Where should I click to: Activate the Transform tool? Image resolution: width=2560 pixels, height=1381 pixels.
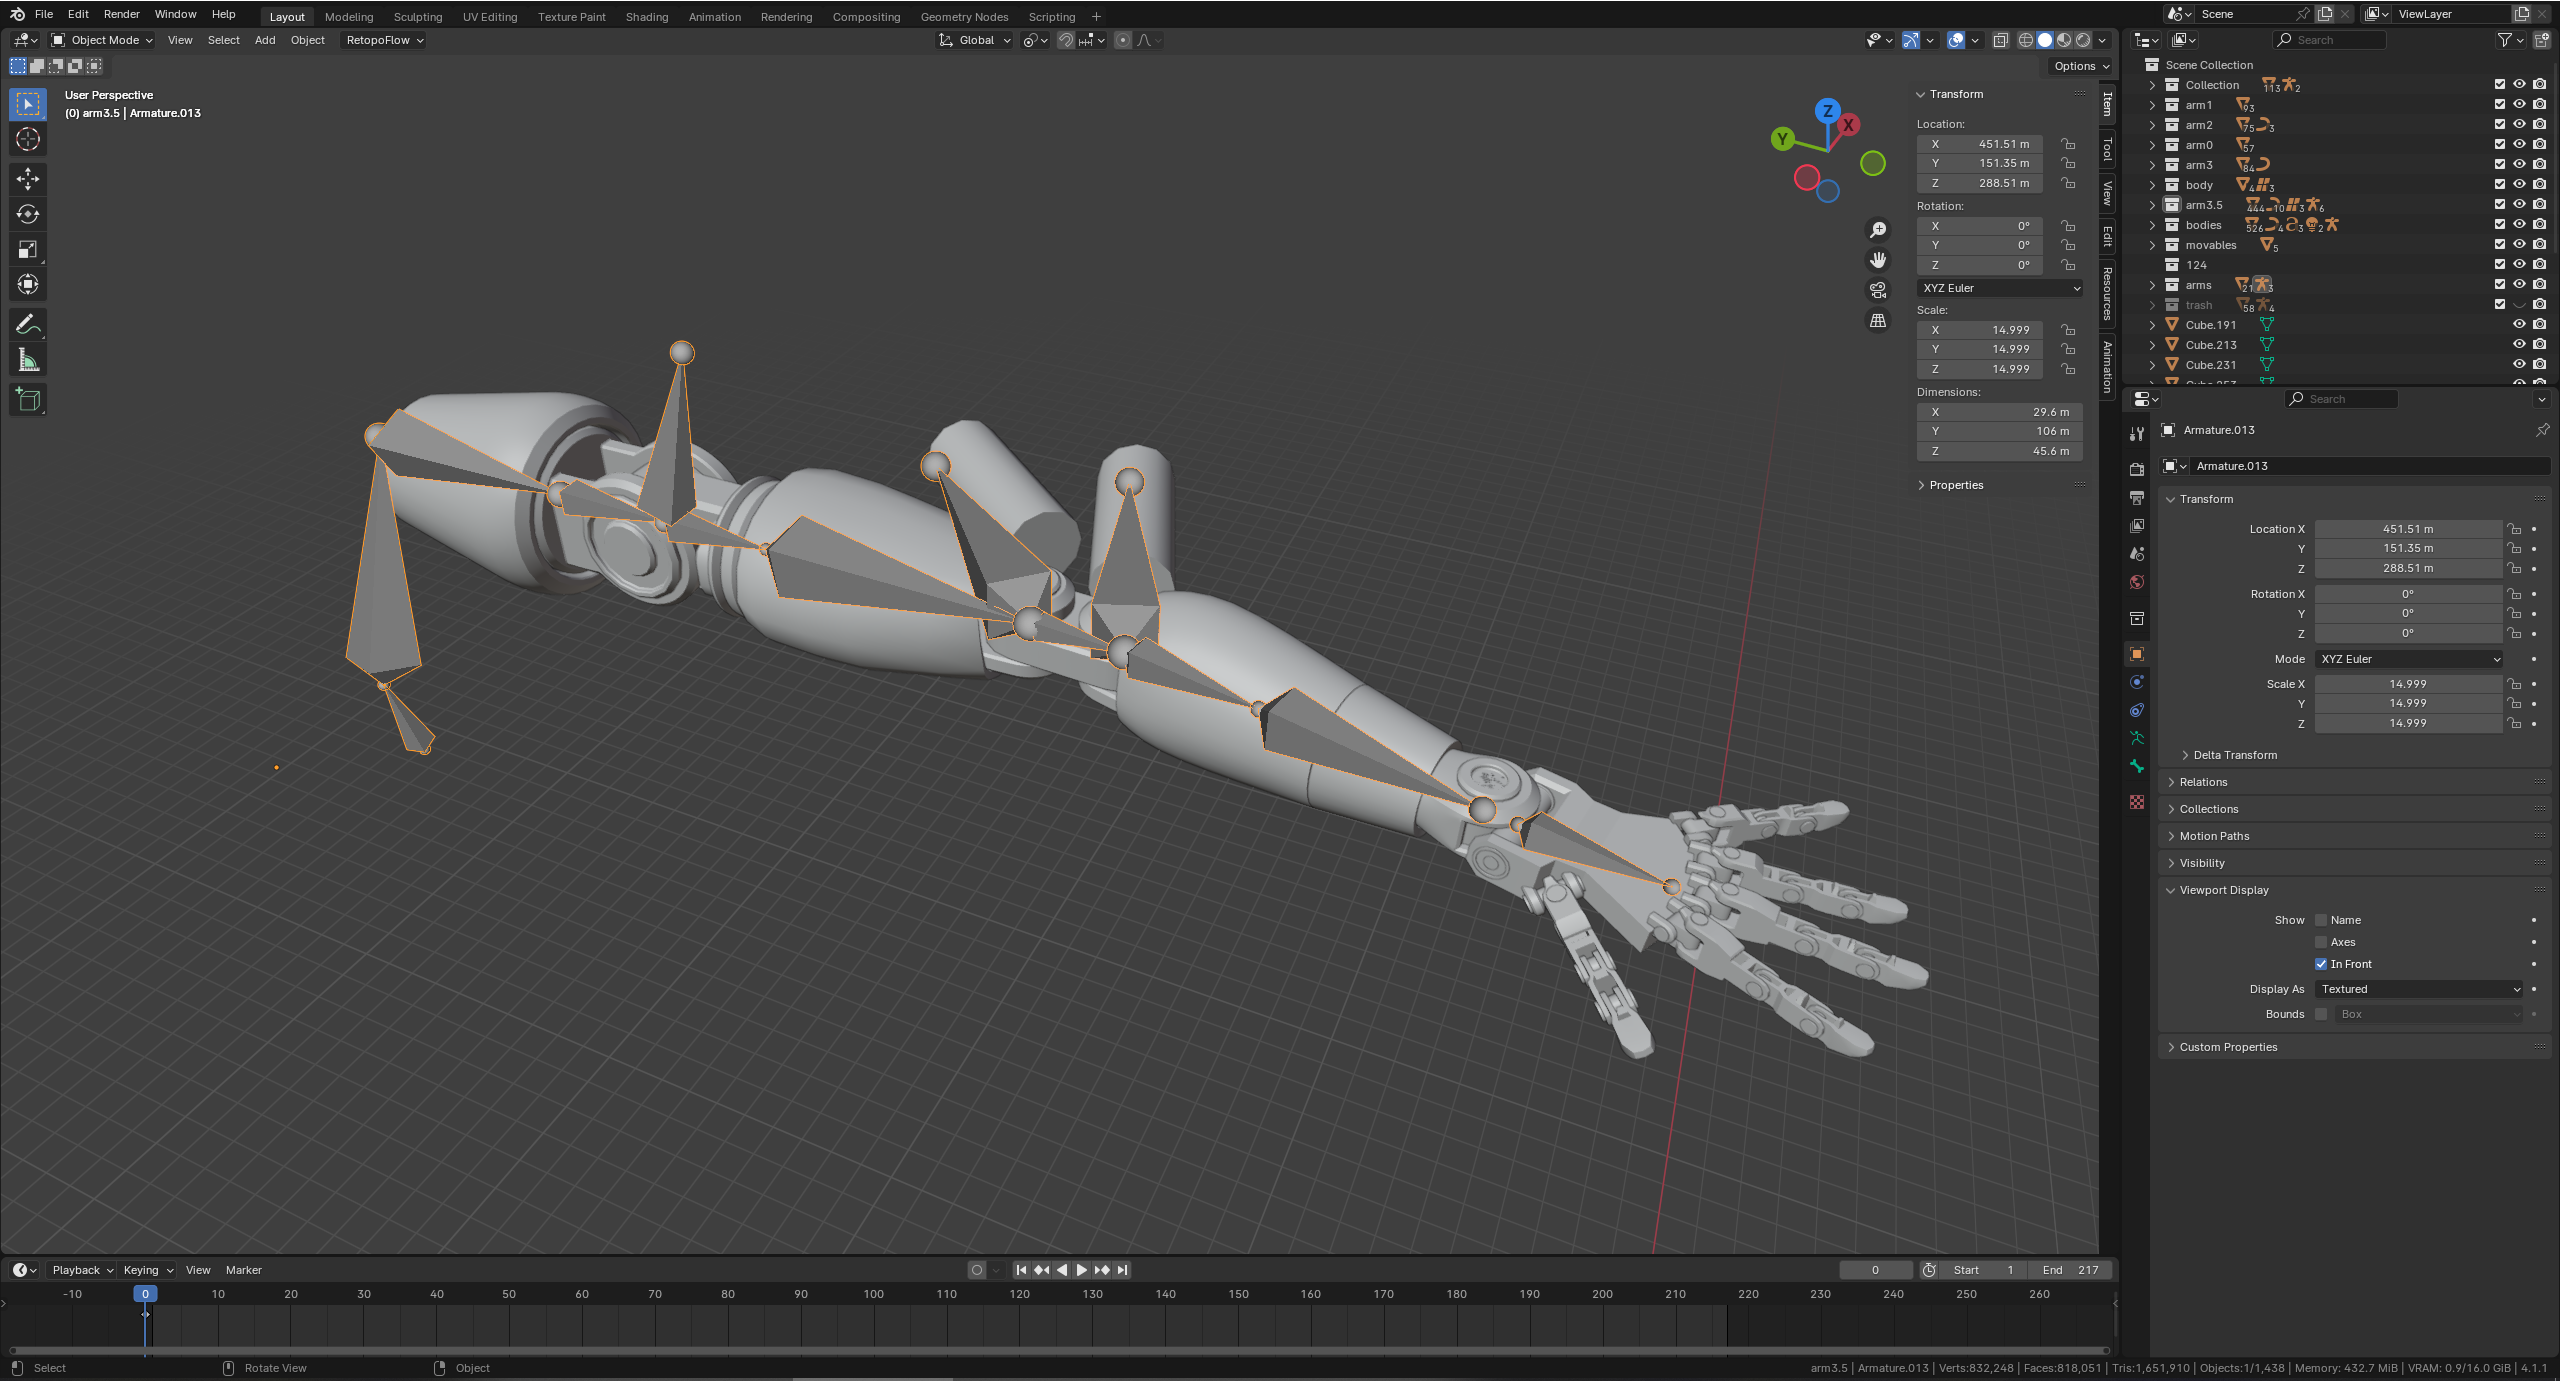[28, 285]
